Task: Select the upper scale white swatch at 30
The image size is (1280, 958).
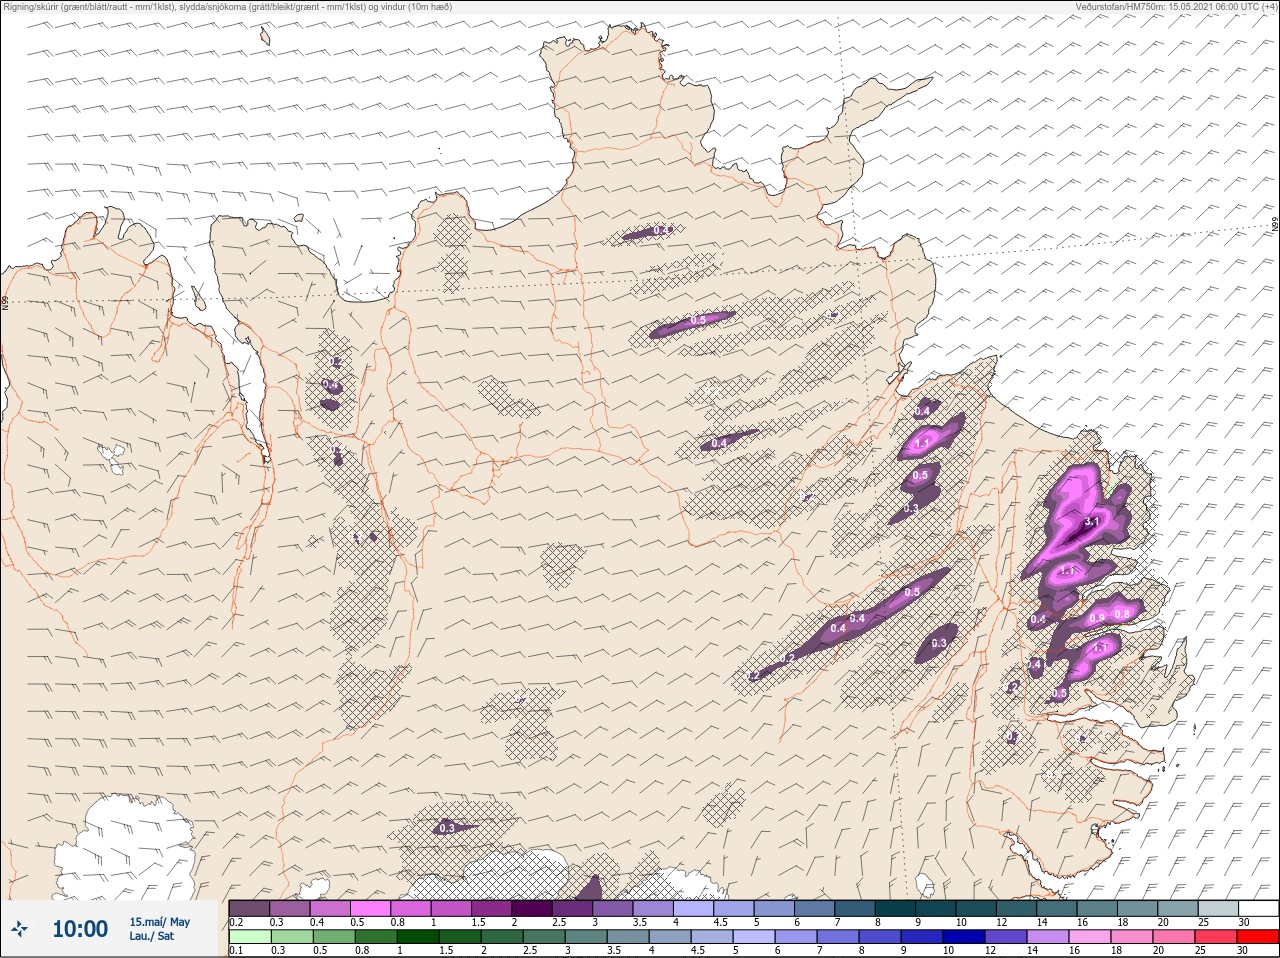Action: point(1258,908)
